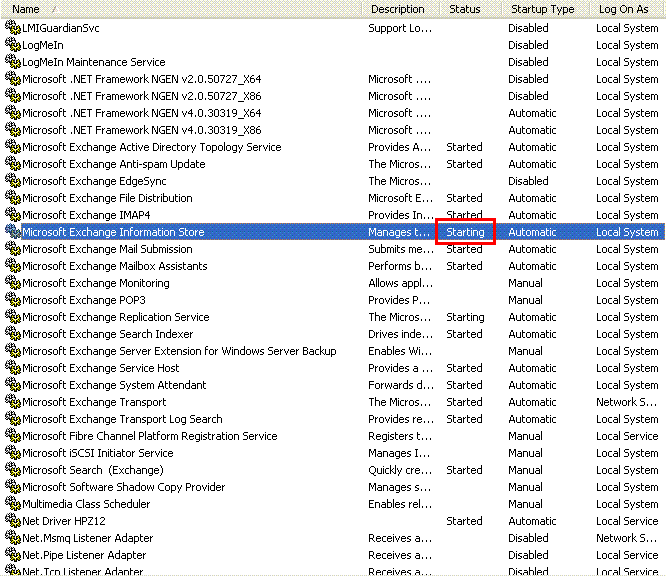The height and width of the screenshot is (576, 666).
Task: Click Local Service log on for Fibre Channel
Action: click(627, 436)
